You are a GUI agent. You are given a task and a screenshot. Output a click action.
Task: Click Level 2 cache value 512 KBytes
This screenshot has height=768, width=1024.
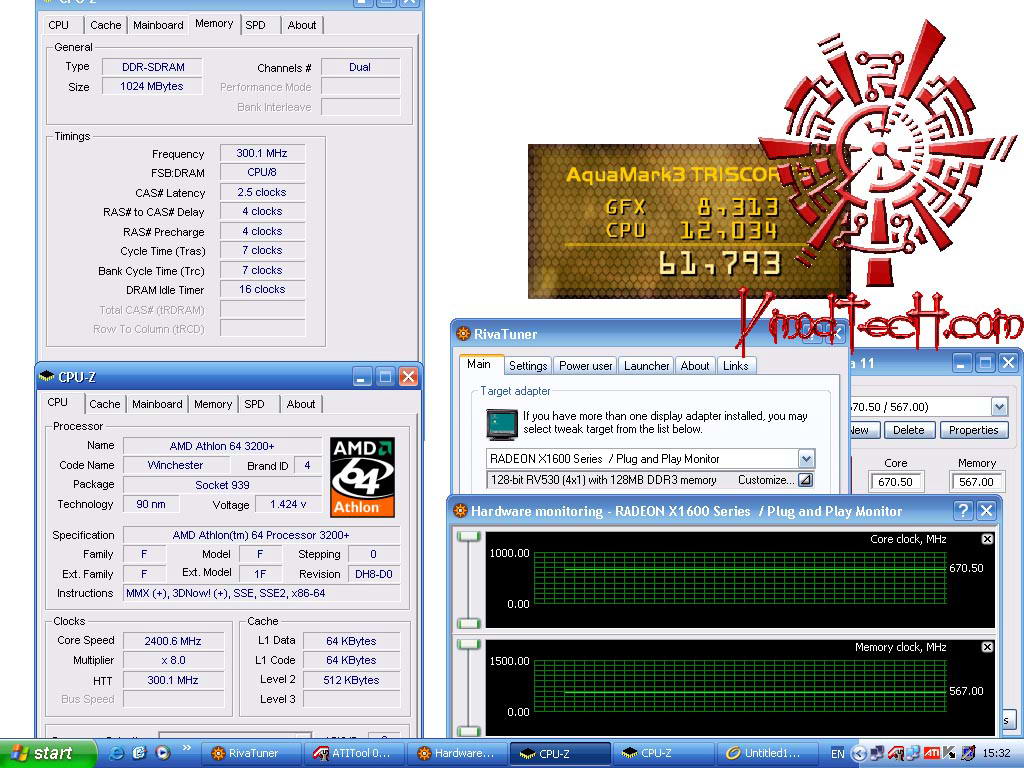351,680
